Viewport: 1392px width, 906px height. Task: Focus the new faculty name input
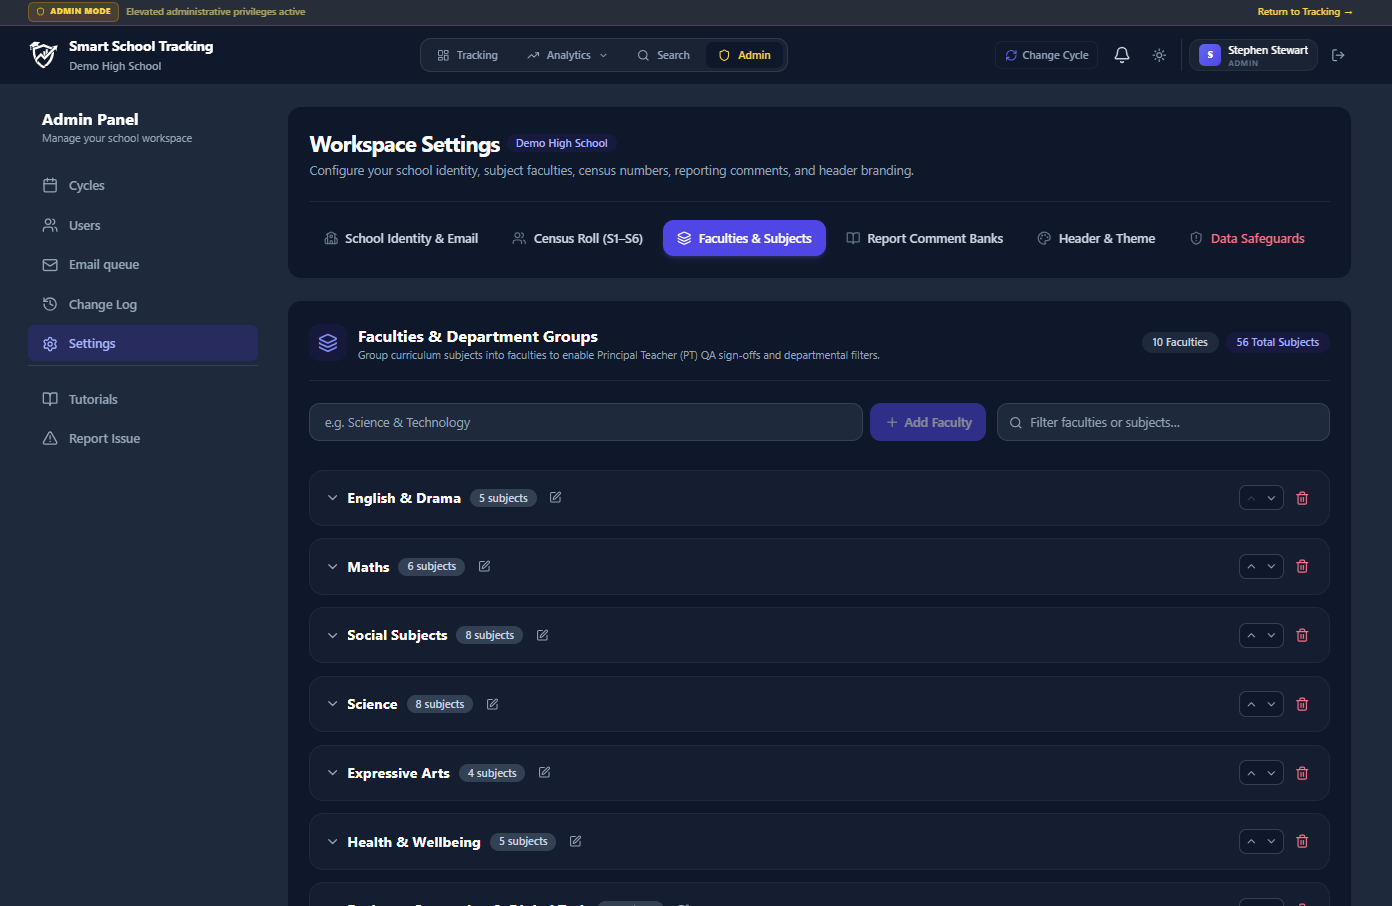(586, 422)
